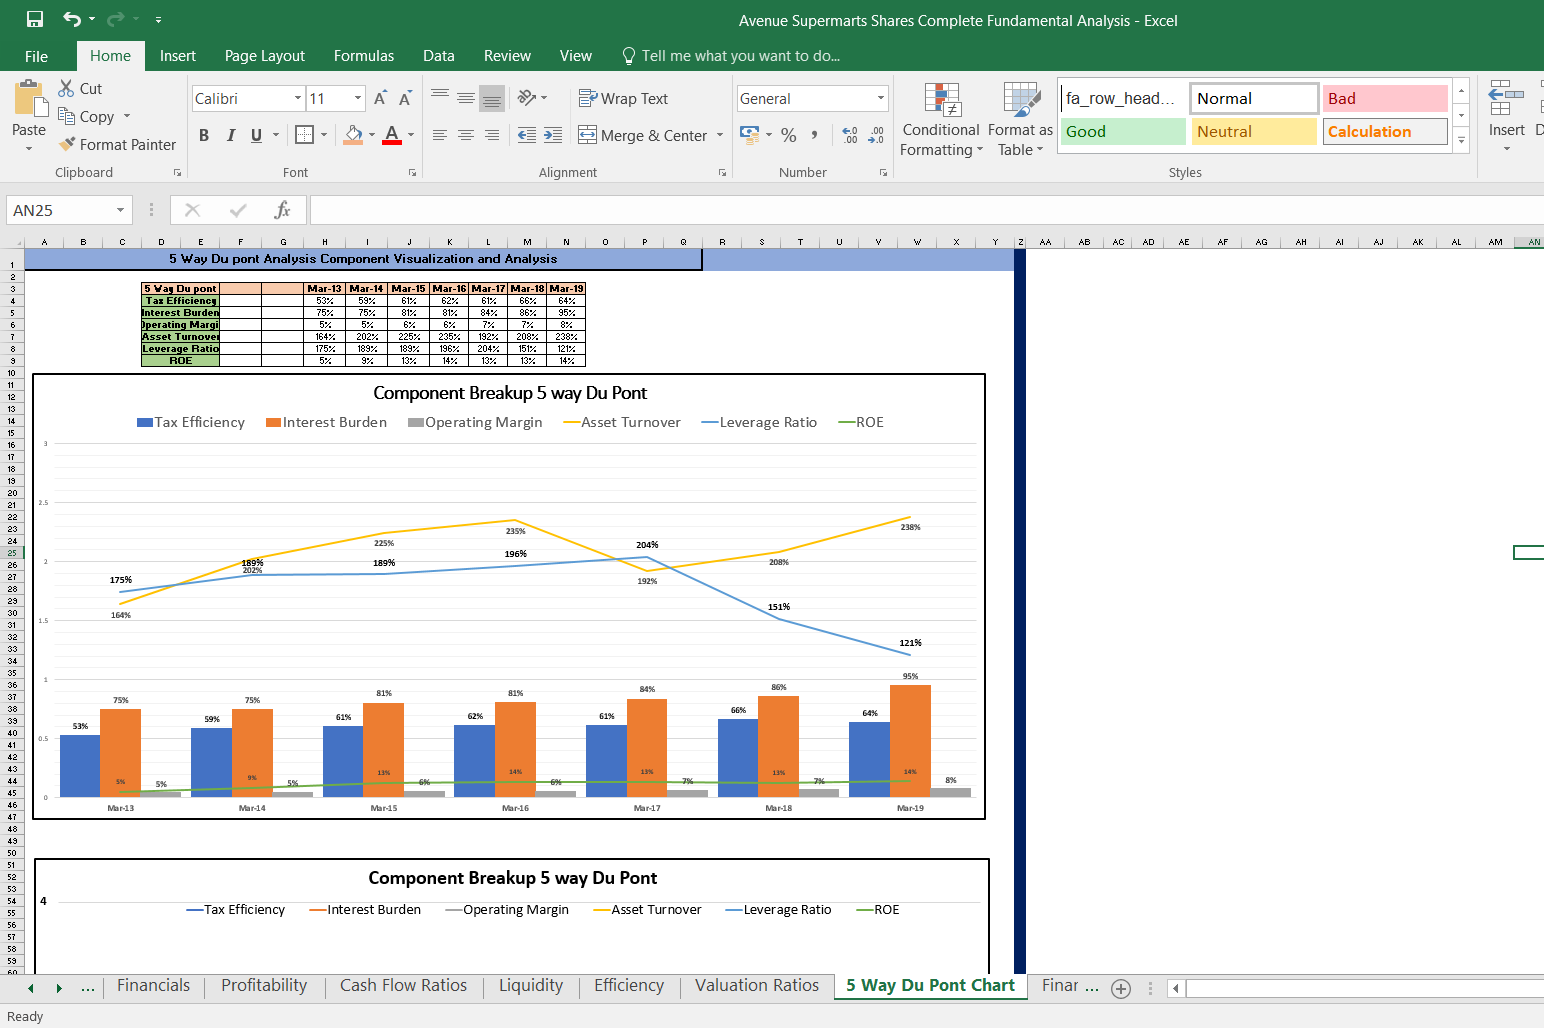Switch to the Insert ribbon tab
1544x1028 pixels.
(178, 56)
